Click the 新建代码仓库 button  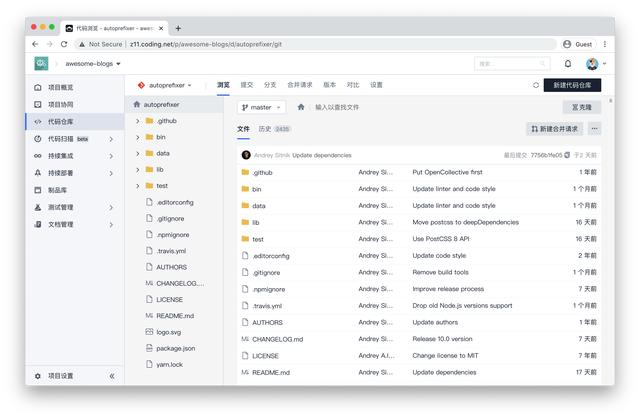click(x=572, y=85)
